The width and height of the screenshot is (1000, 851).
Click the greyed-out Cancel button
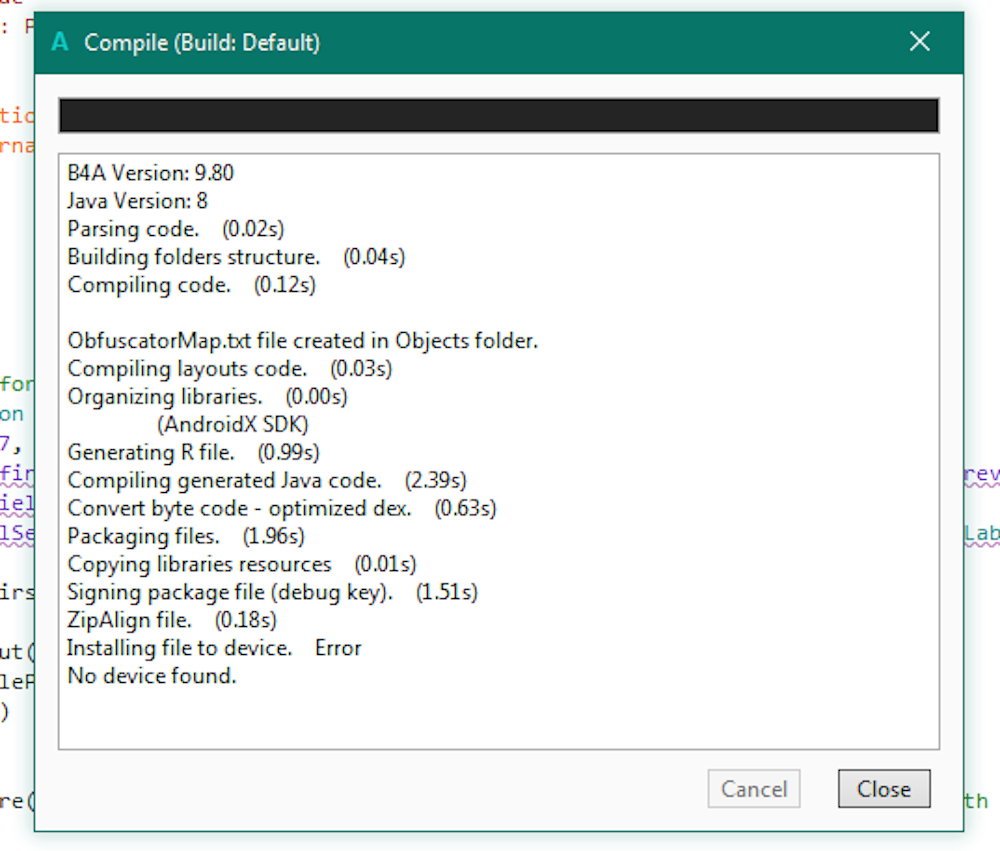click(x=754, y=789)
